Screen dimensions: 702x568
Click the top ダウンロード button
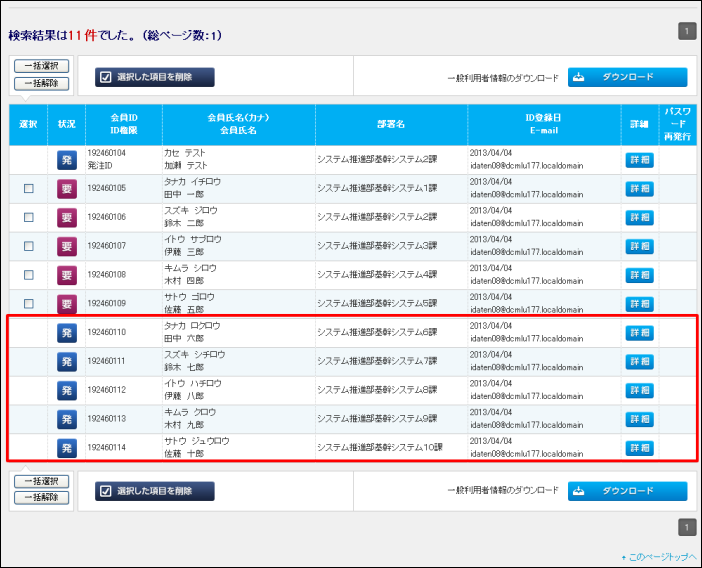coord(627,77)
